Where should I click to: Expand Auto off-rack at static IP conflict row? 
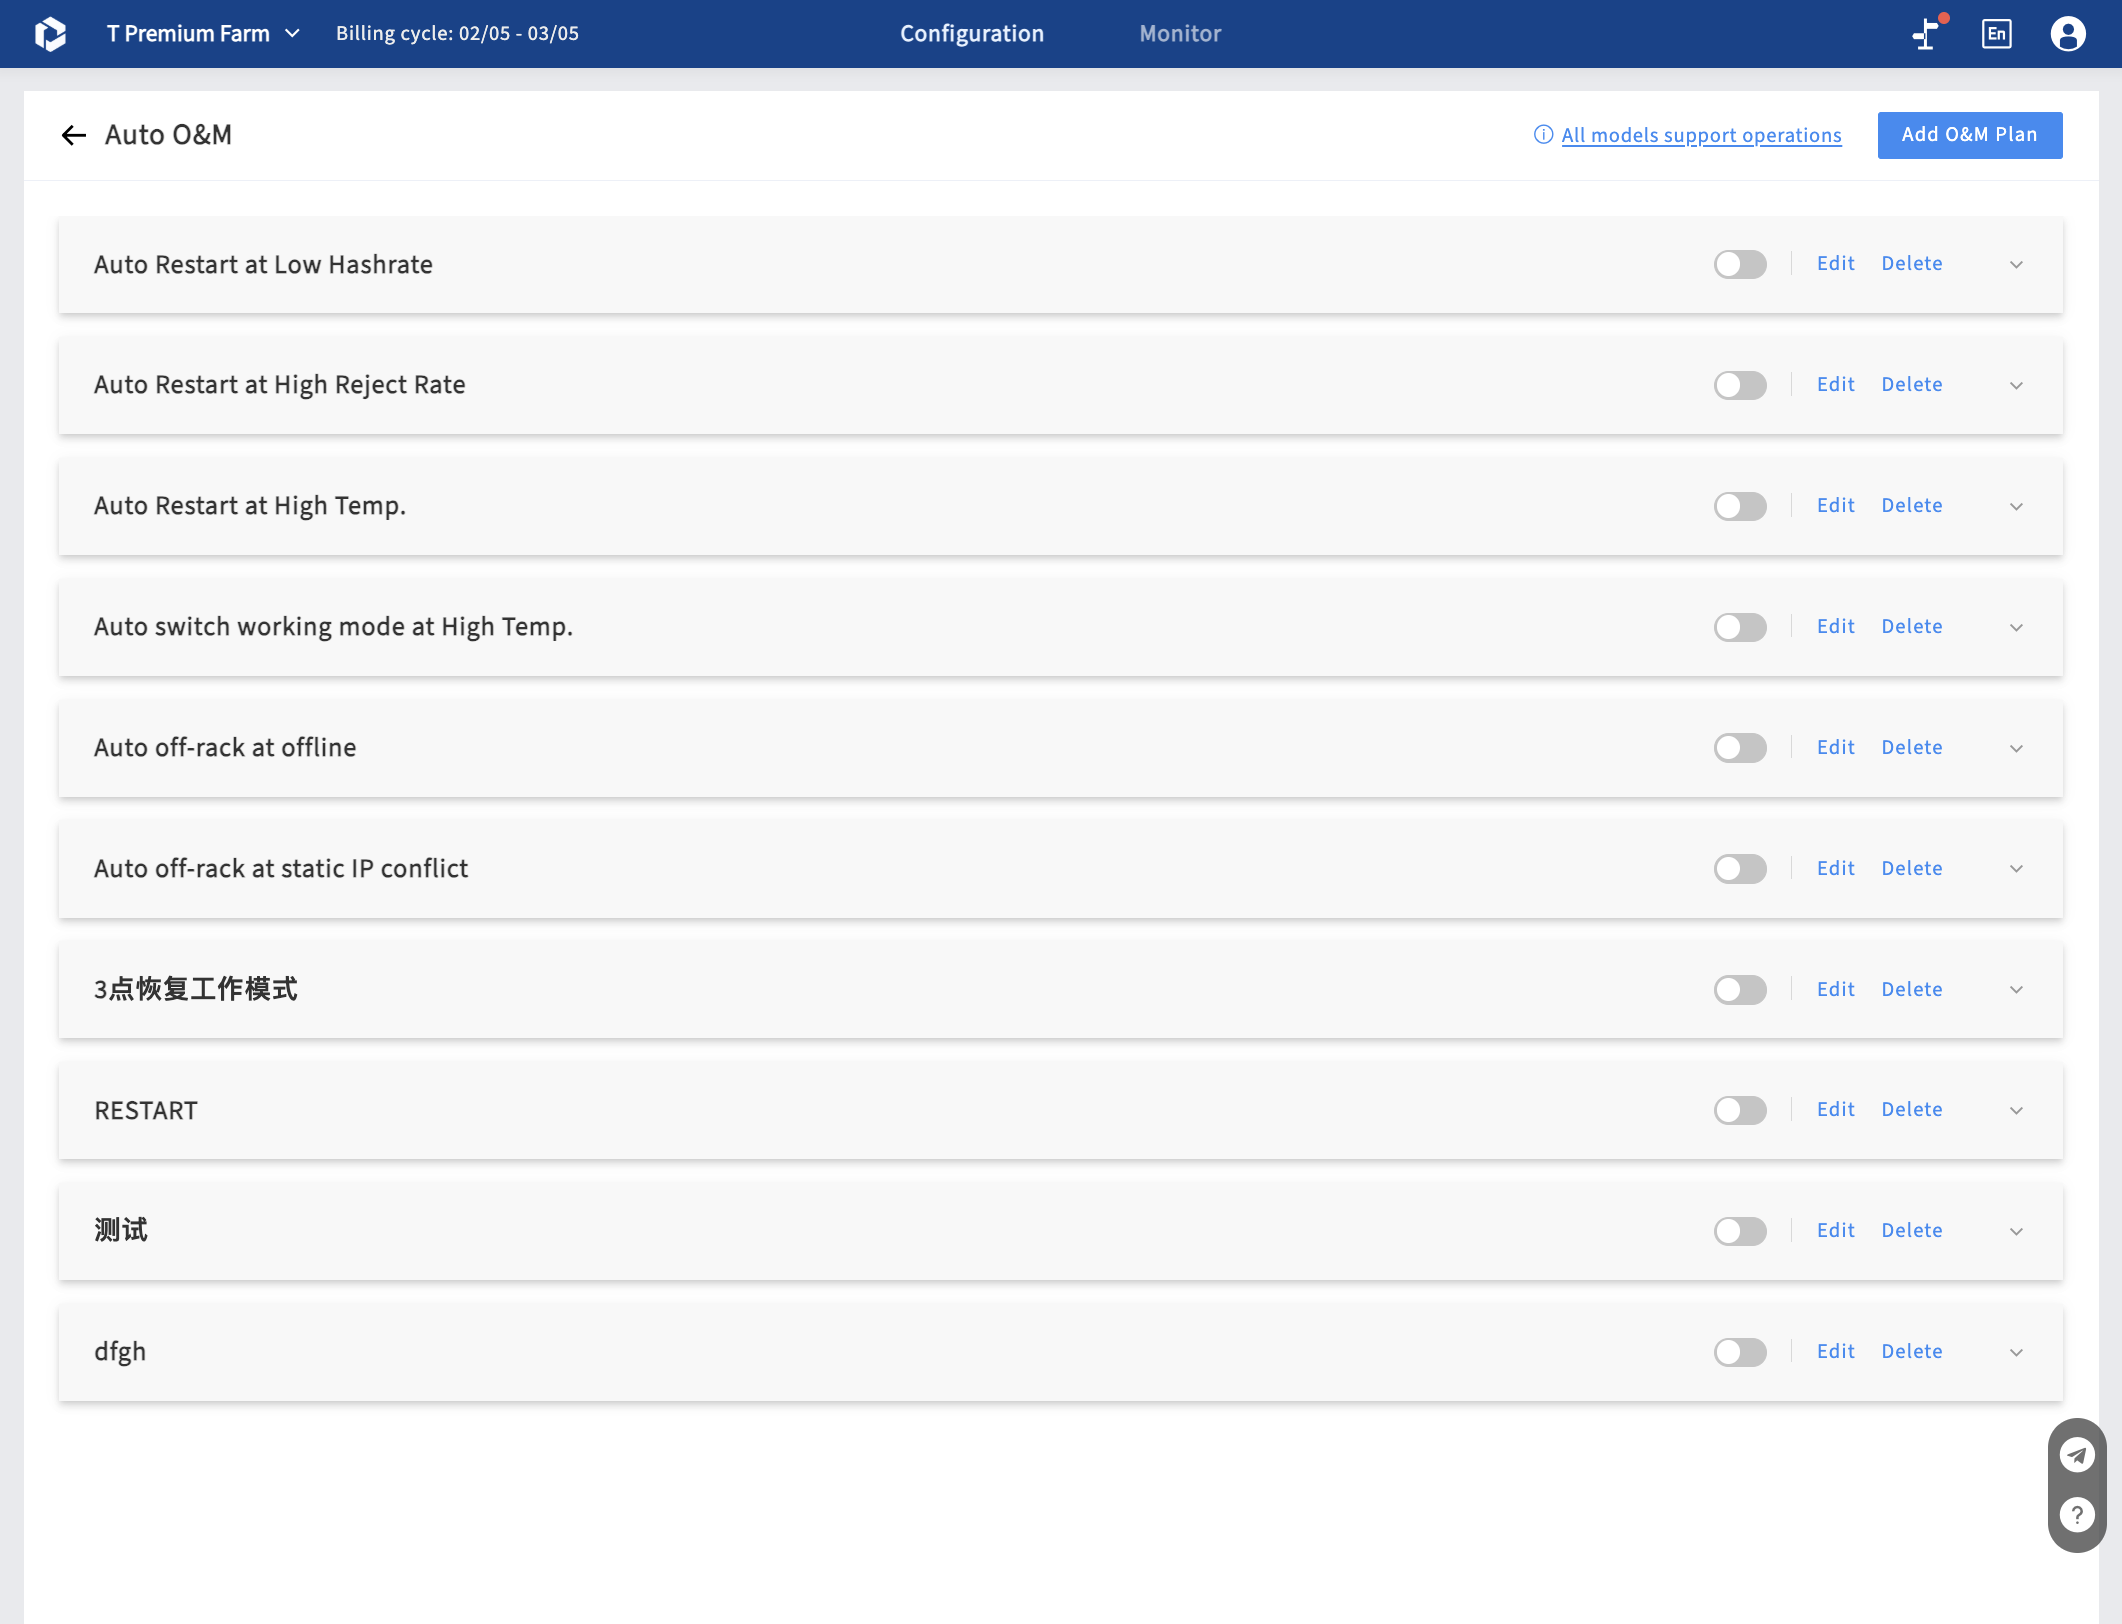click(2016, 870)
